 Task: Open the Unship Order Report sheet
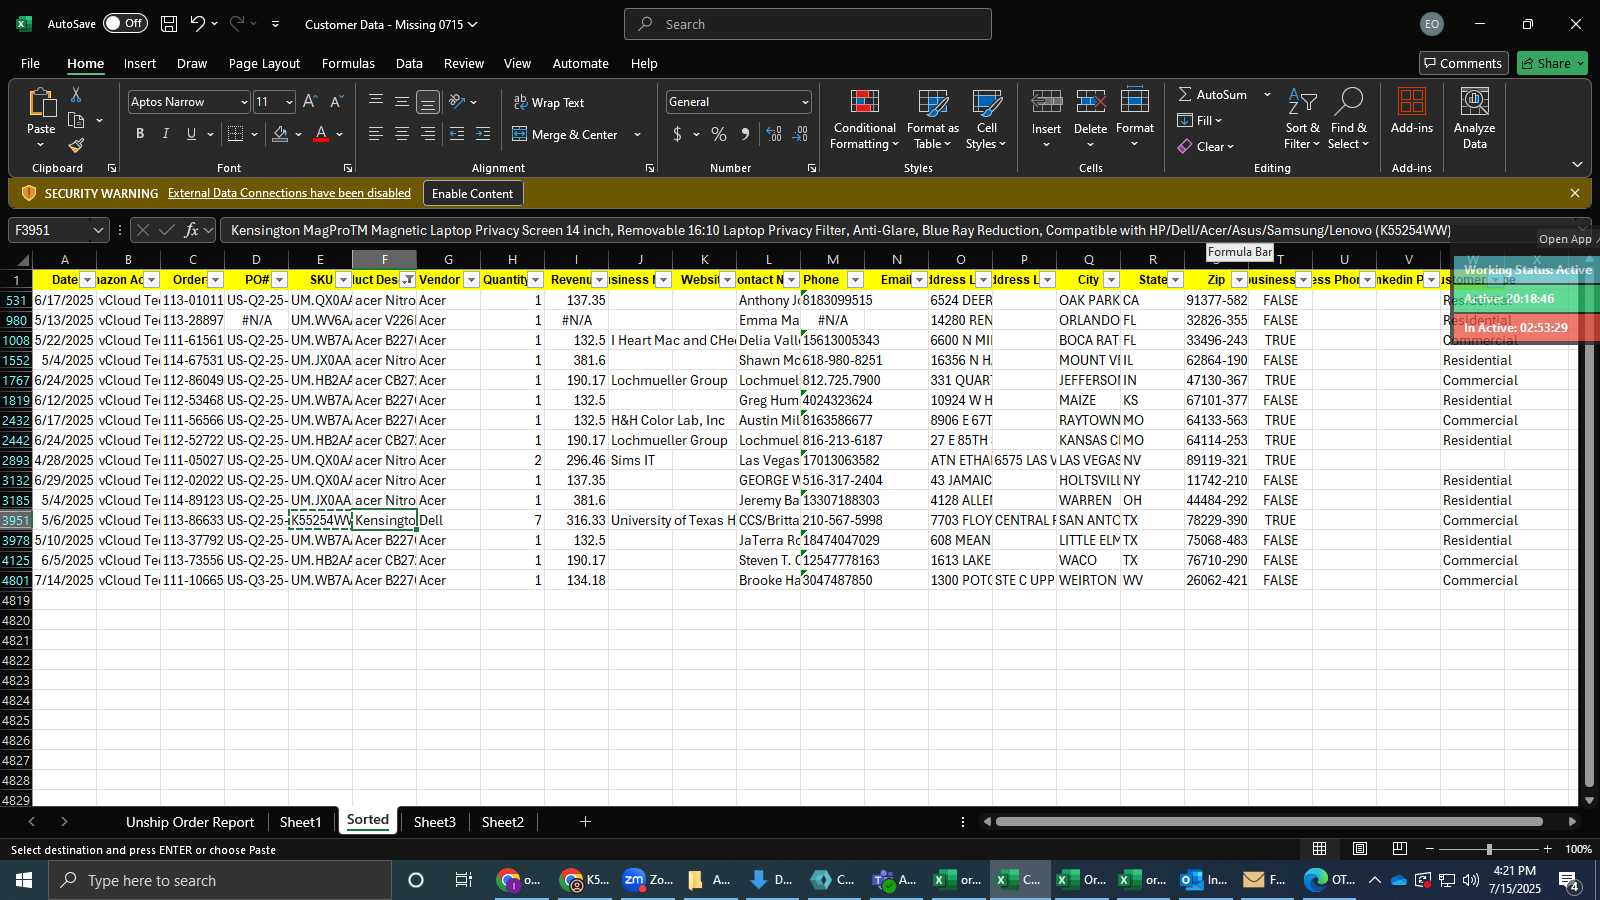click(x=190, y=822)
